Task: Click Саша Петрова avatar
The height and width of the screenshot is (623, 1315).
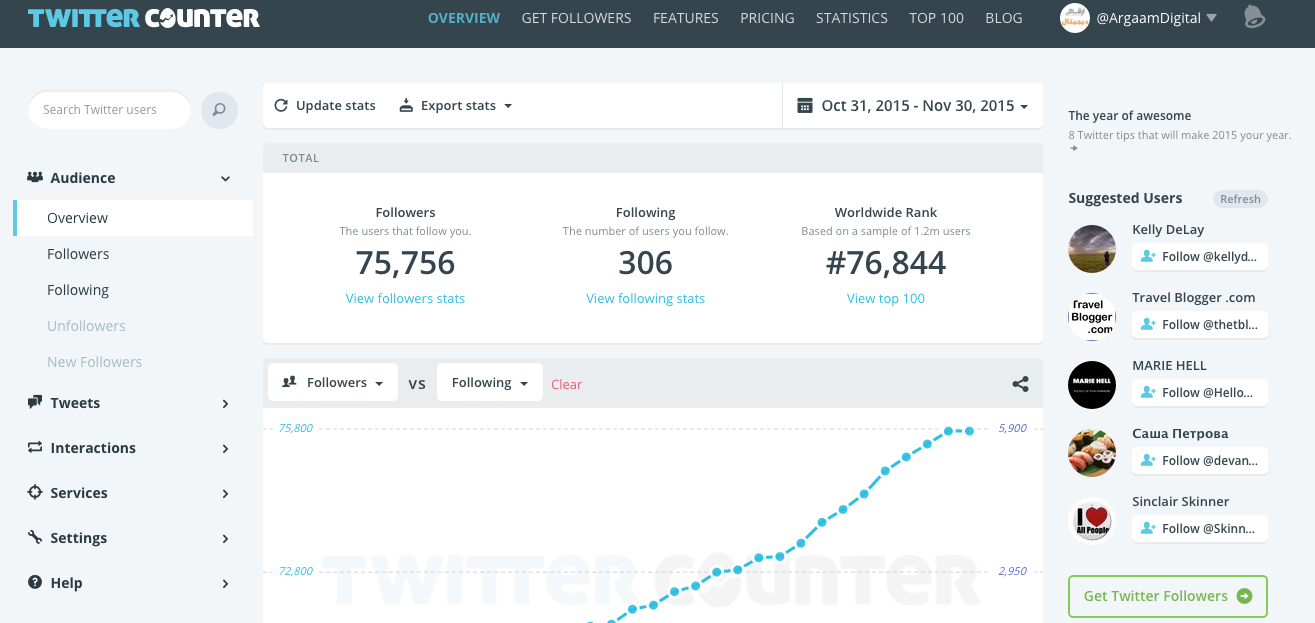Action: click(1092, 453)
